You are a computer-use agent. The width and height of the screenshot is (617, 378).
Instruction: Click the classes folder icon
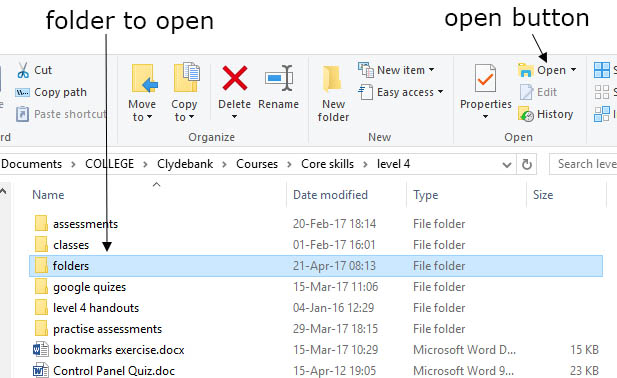[41, 244]
